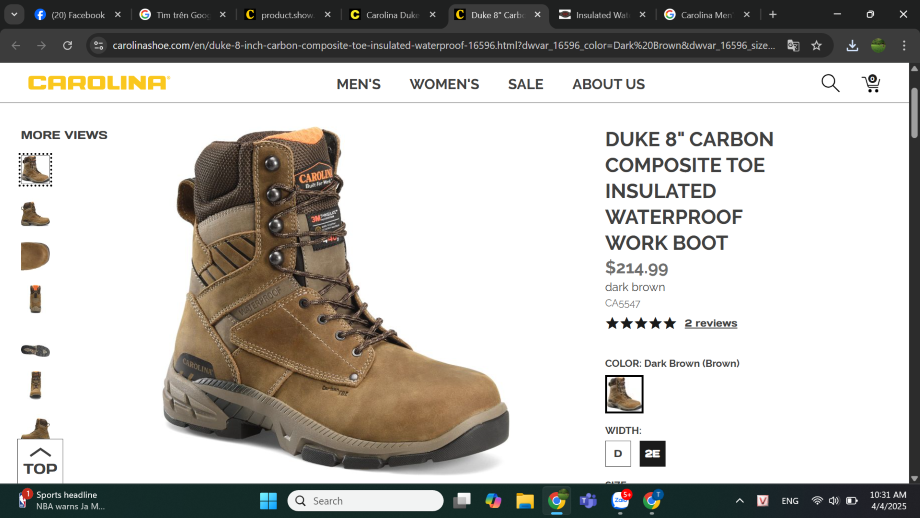Select width 2E
This screenshot has height=518, width=920.
652,453
